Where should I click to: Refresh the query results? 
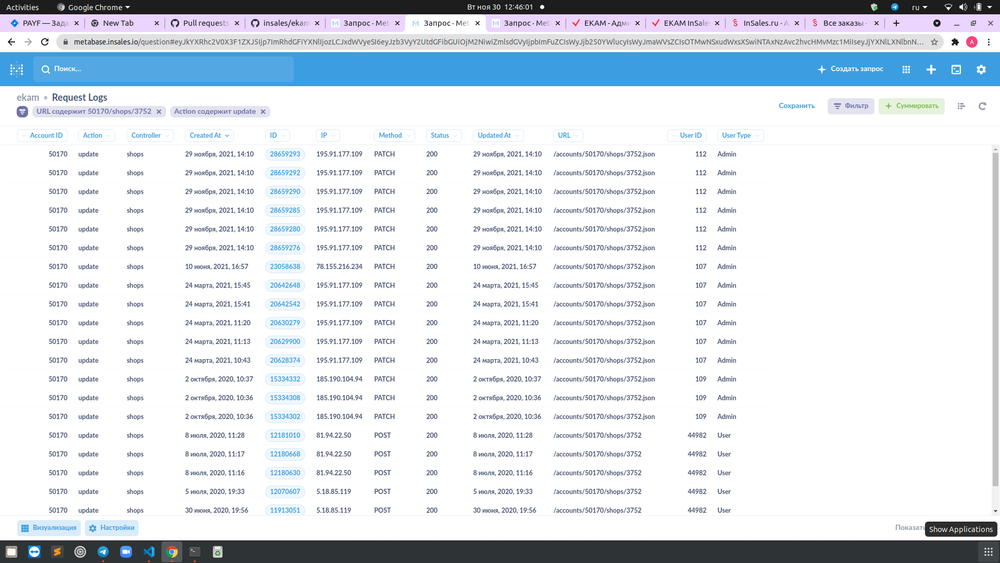983,106
